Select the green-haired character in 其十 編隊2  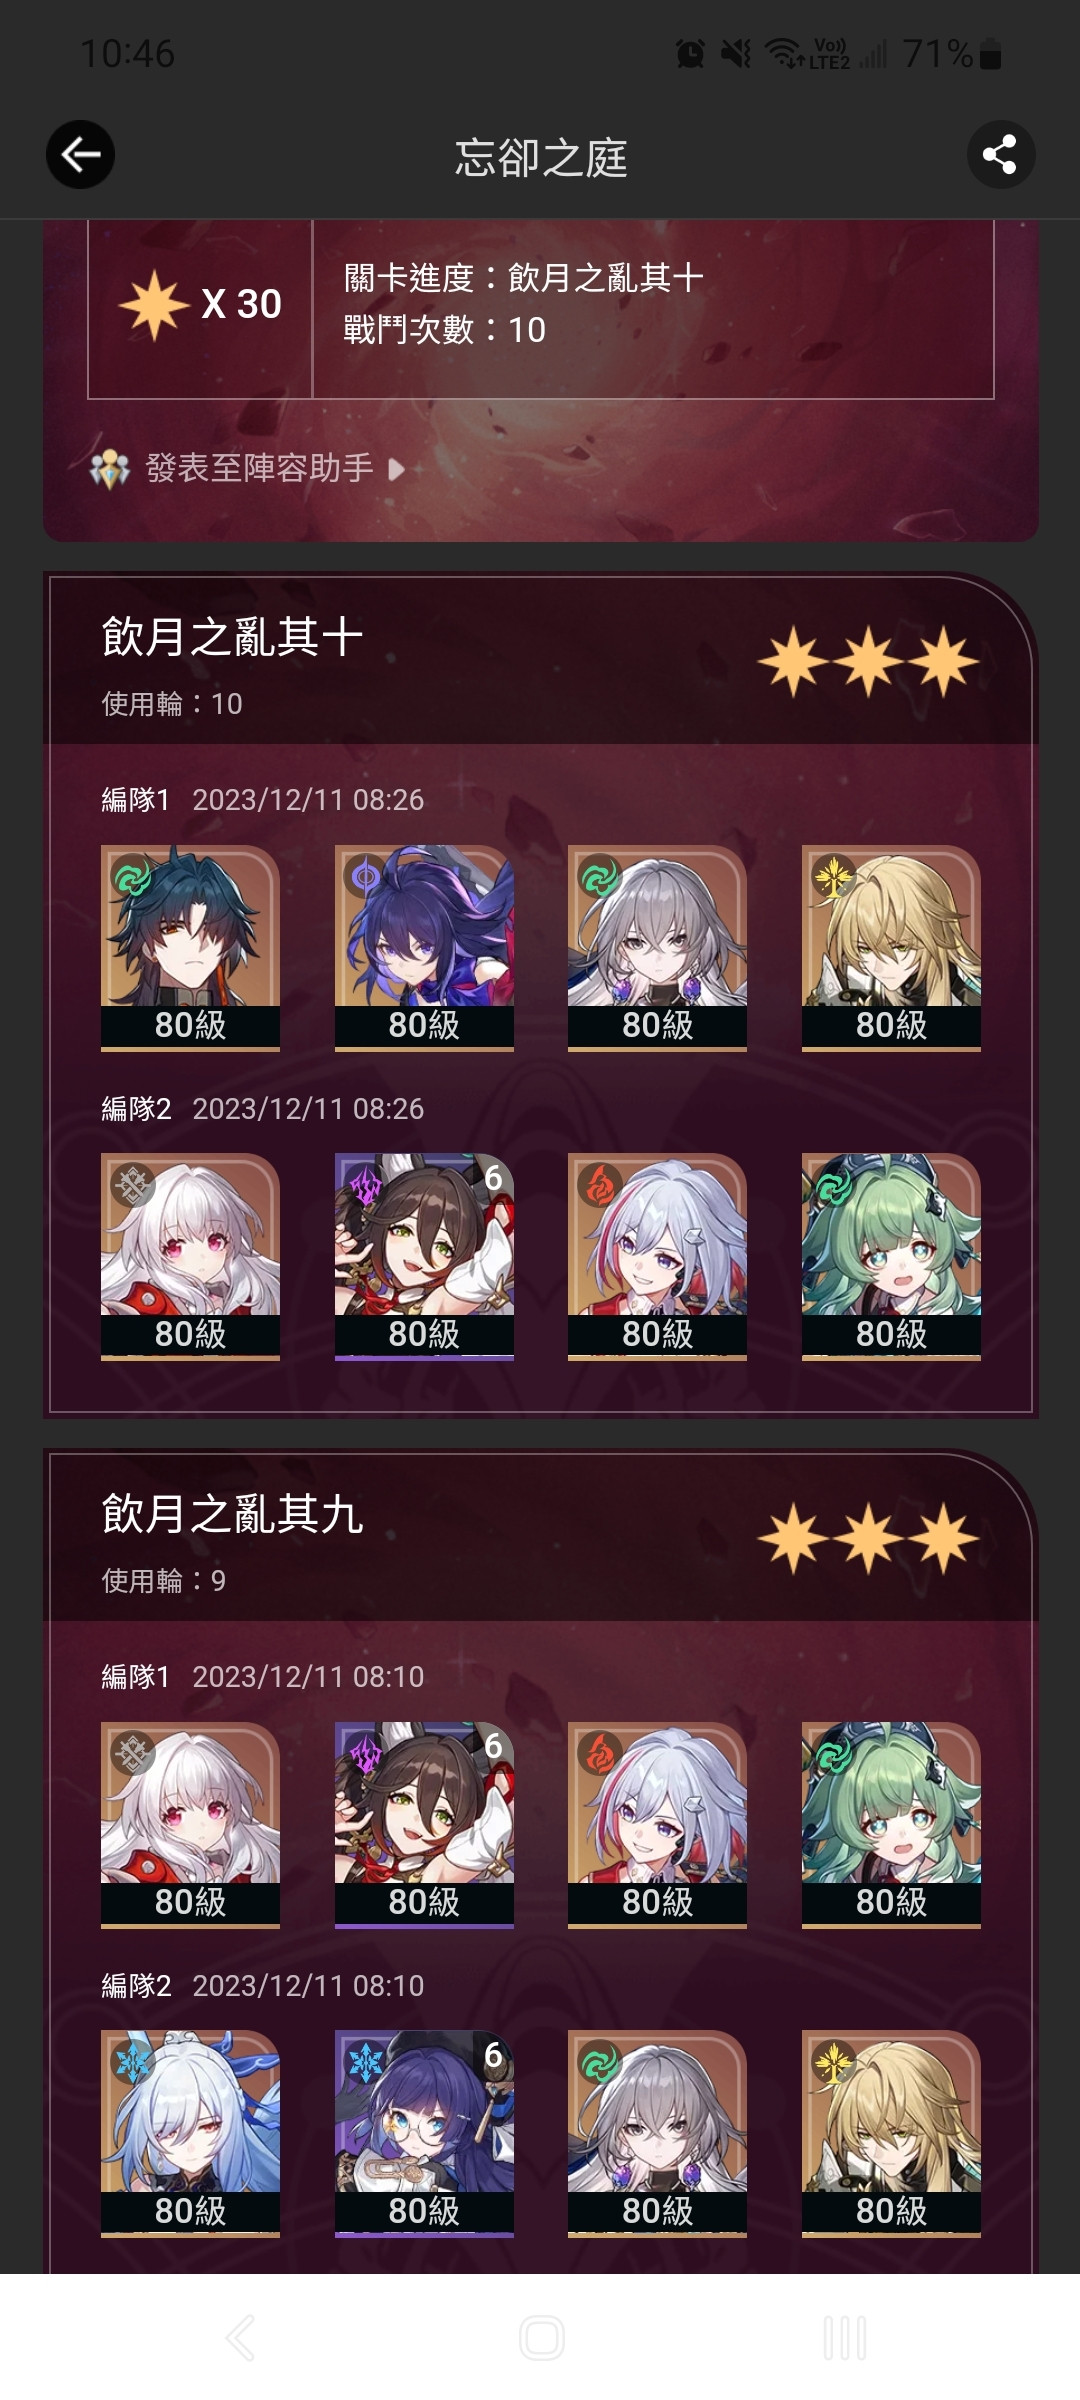[891, 1257]
